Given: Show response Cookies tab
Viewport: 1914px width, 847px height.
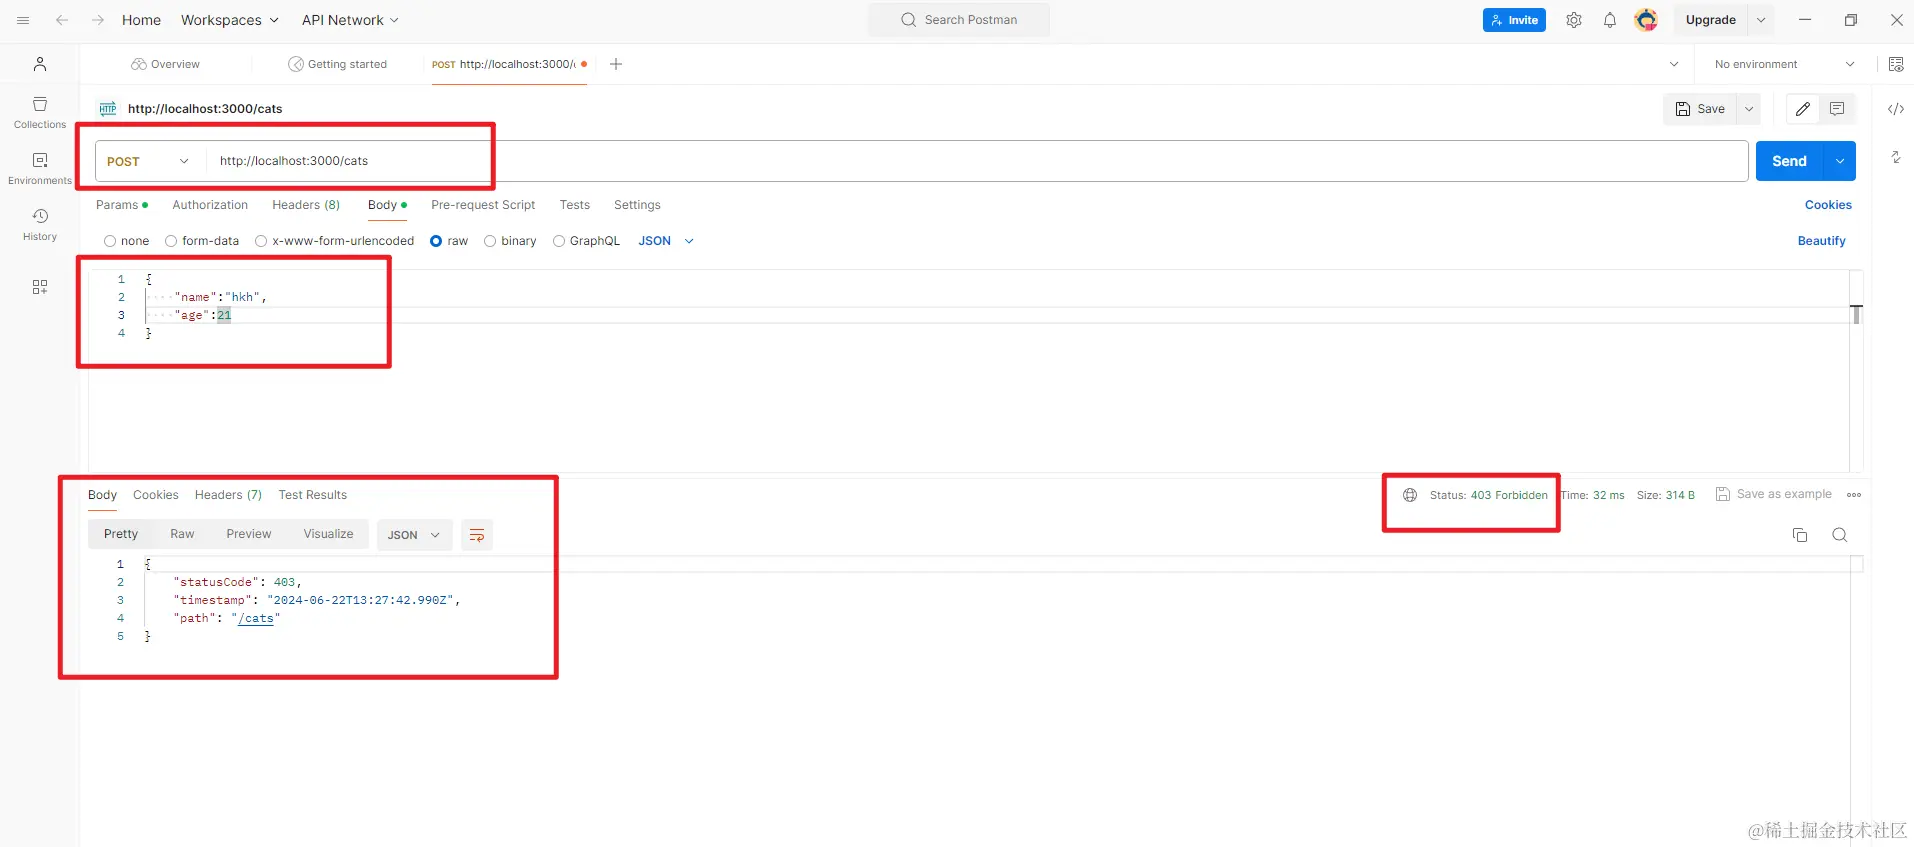Looking at the screenshot, I should 156,495.
